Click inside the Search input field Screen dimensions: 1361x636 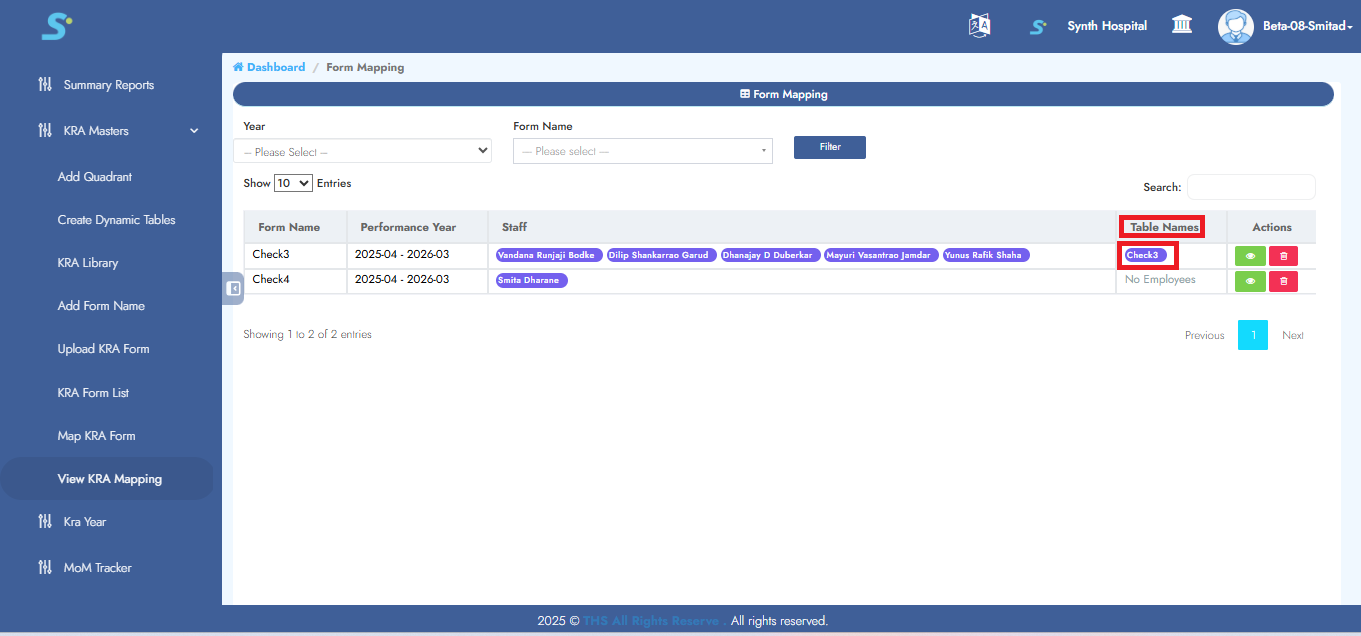(1250, 186)
